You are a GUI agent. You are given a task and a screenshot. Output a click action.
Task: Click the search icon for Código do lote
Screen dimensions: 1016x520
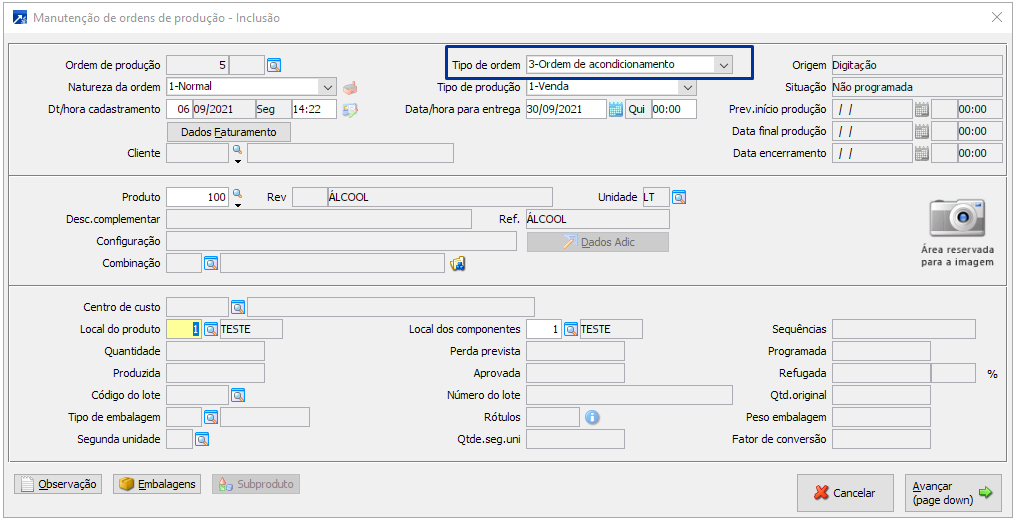tap(238, 395)
